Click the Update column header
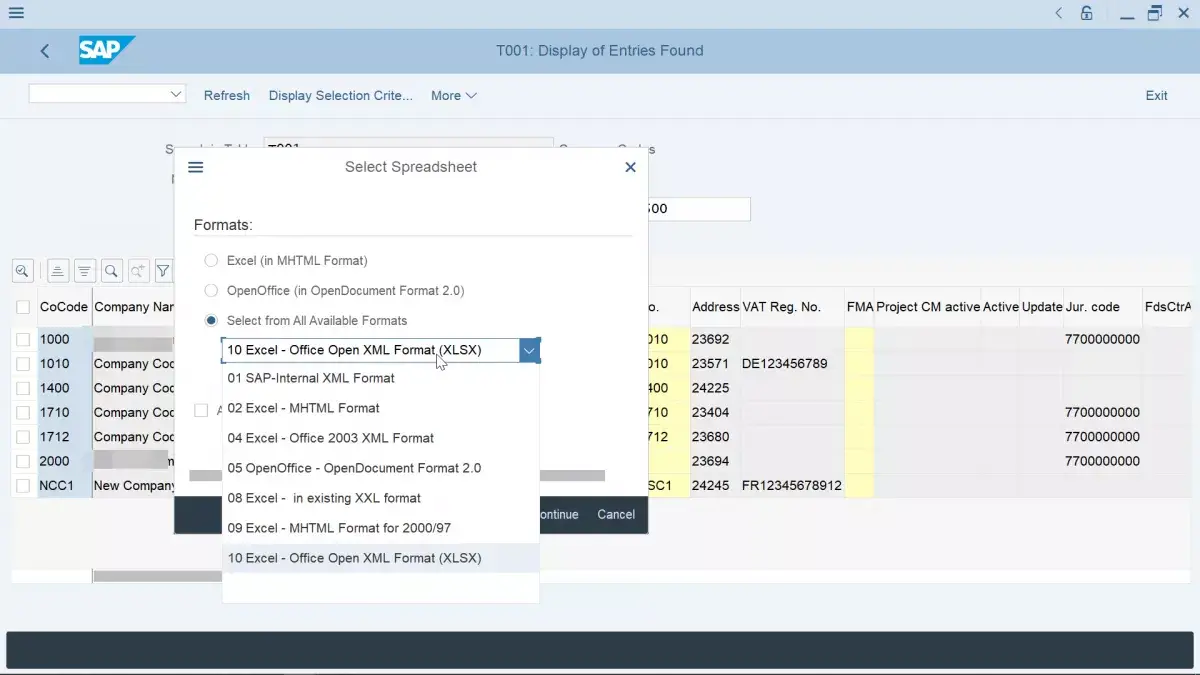Screen dimensions: 1200x675 1042,307
